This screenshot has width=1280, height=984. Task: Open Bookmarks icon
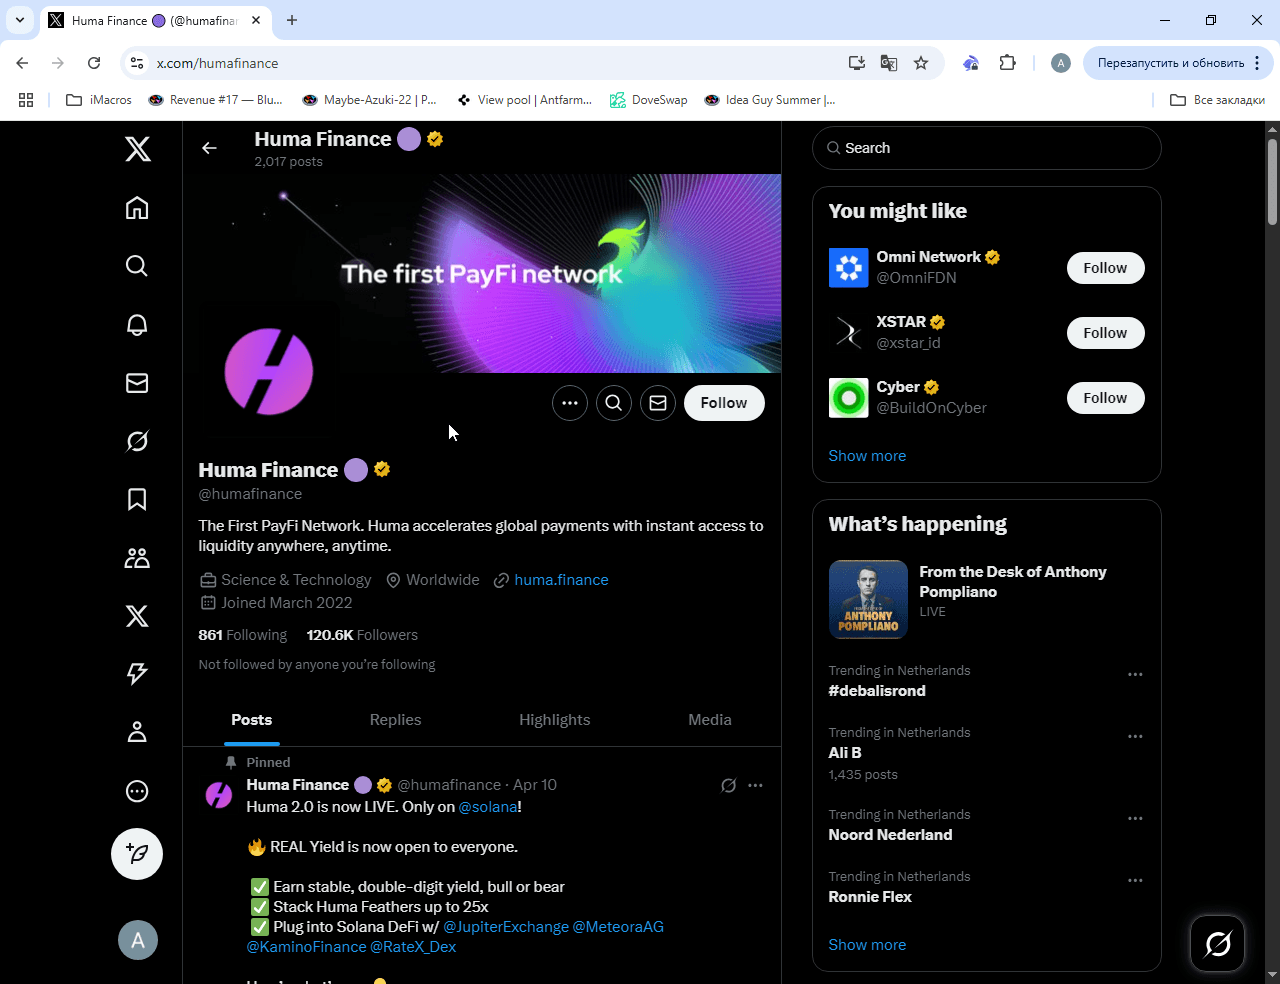pos(137,499)
